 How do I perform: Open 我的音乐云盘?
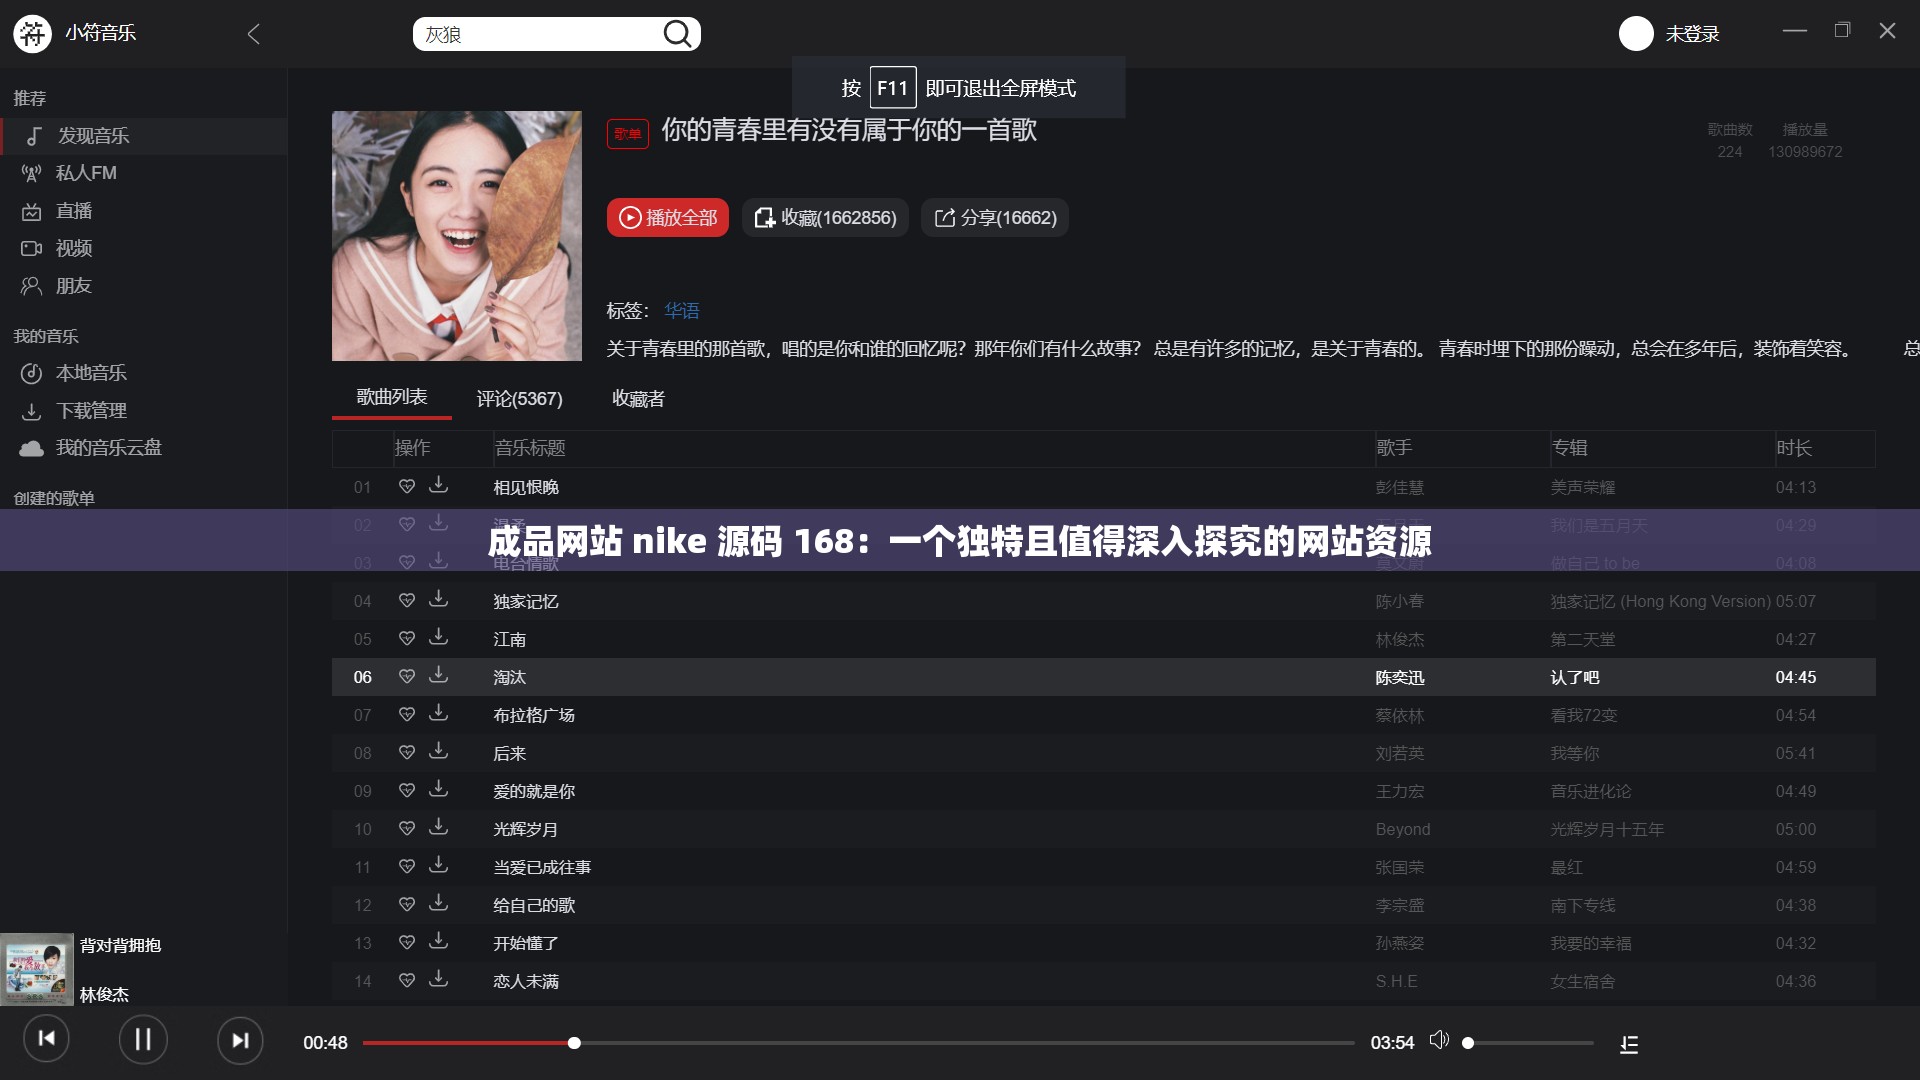pyautogui.click(x=103, y=448)
